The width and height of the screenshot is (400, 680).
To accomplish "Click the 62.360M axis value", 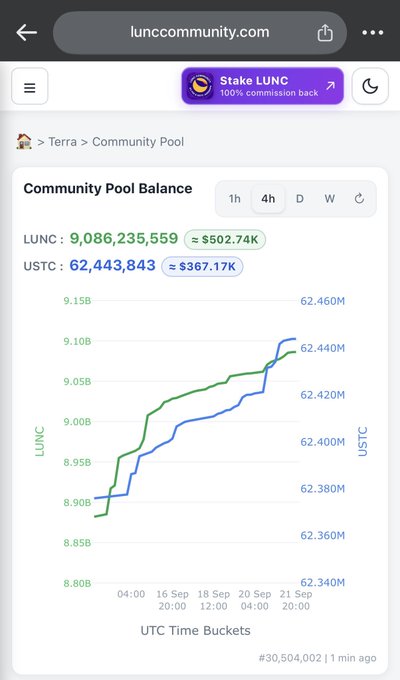I will coord(322,536).
